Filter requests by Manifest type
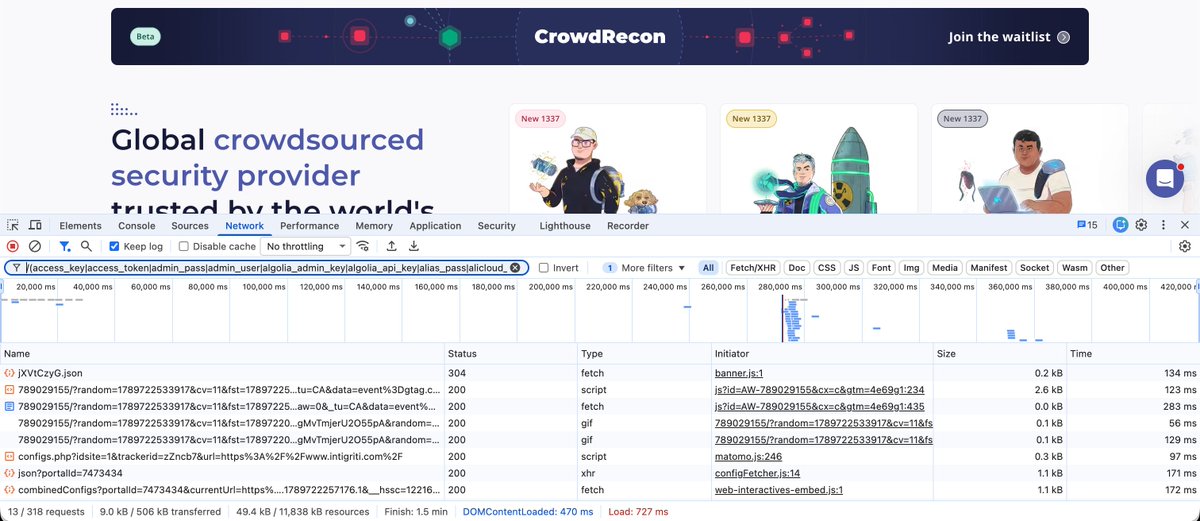This screenshot has width=1200, height=521. click(989, 268)
